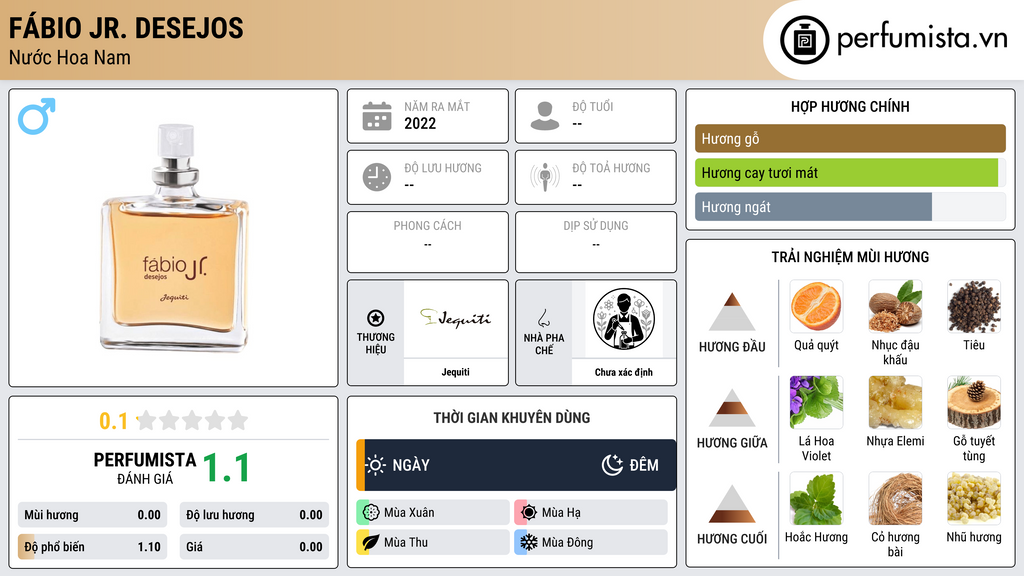Click the Nhựa Elemi resin image

[x=895, y=402]
